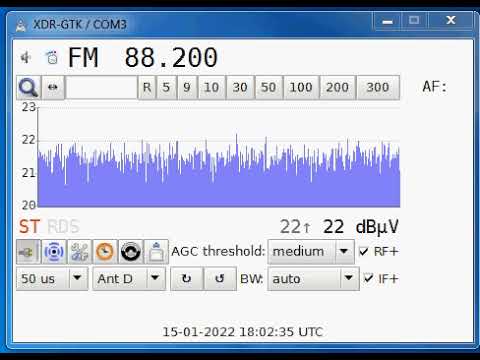Select the 100 step button
480x360 pixels.
click(x=301, y=87)
